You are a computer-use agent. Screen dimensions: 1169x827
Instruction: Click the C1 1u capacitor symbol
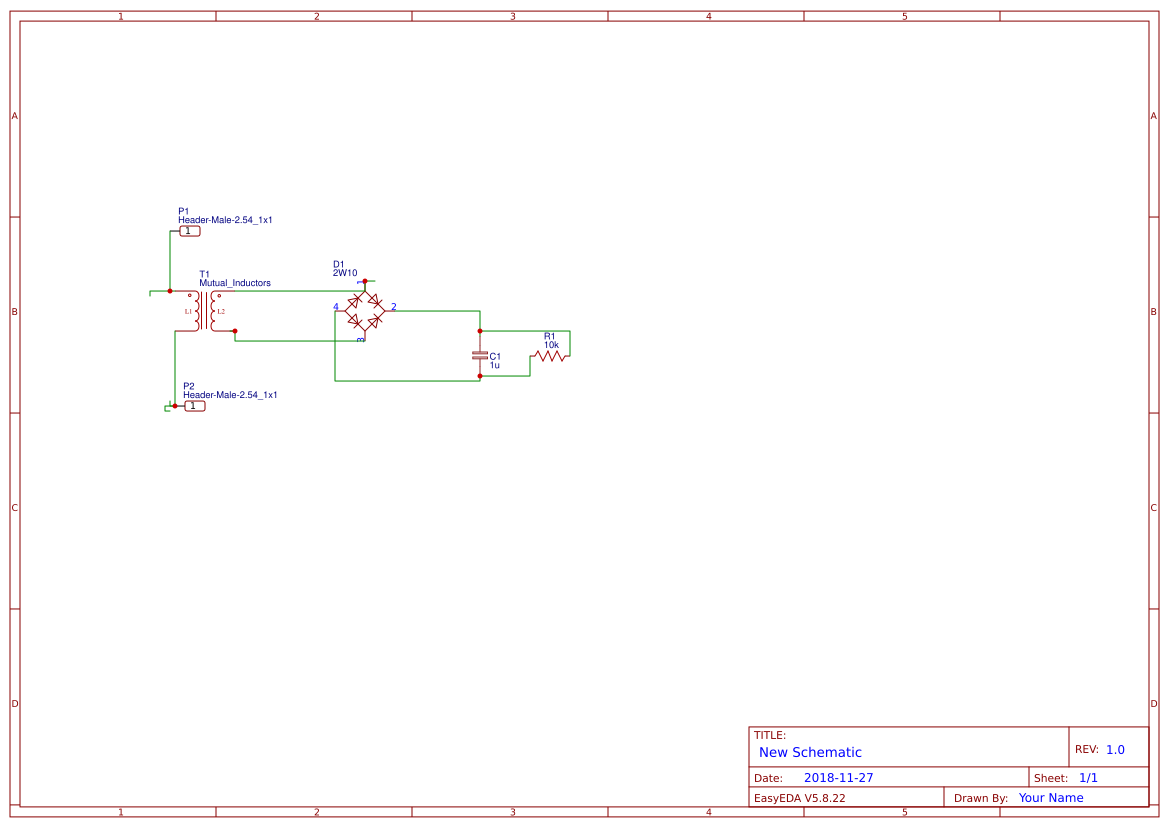coord(479,356)
